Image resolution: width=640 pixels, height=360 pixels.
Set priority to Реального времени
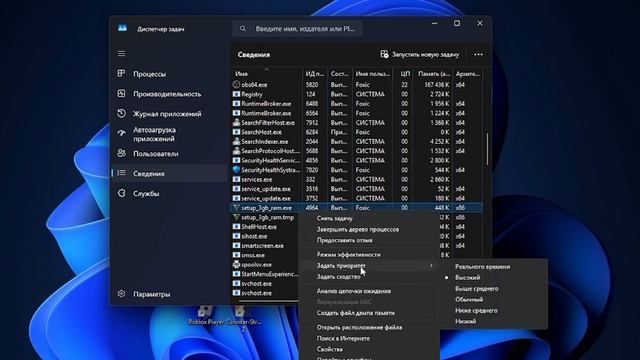[493, 267]
